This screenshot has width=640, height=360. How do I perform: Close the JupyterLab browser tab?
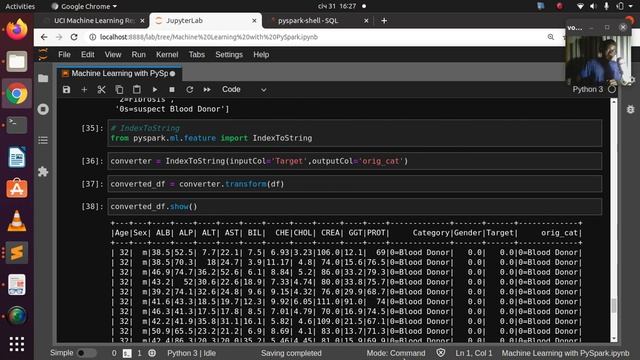click(x=254, y=20)
